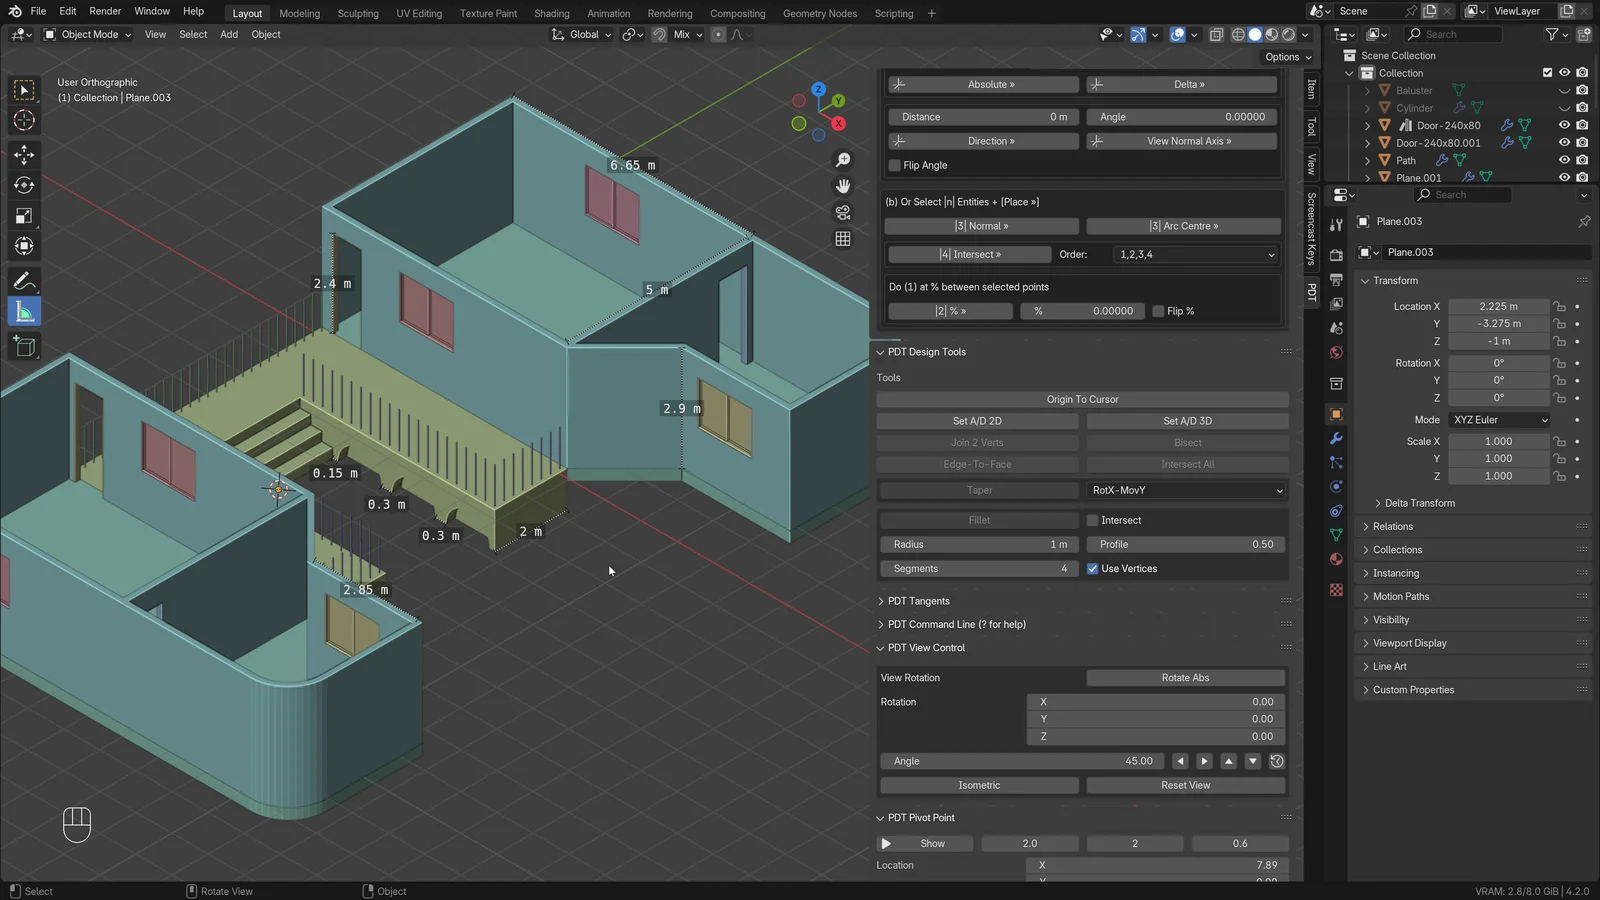Activate the Scale tool
The image size is (1600, 900).
pos(24,216)
